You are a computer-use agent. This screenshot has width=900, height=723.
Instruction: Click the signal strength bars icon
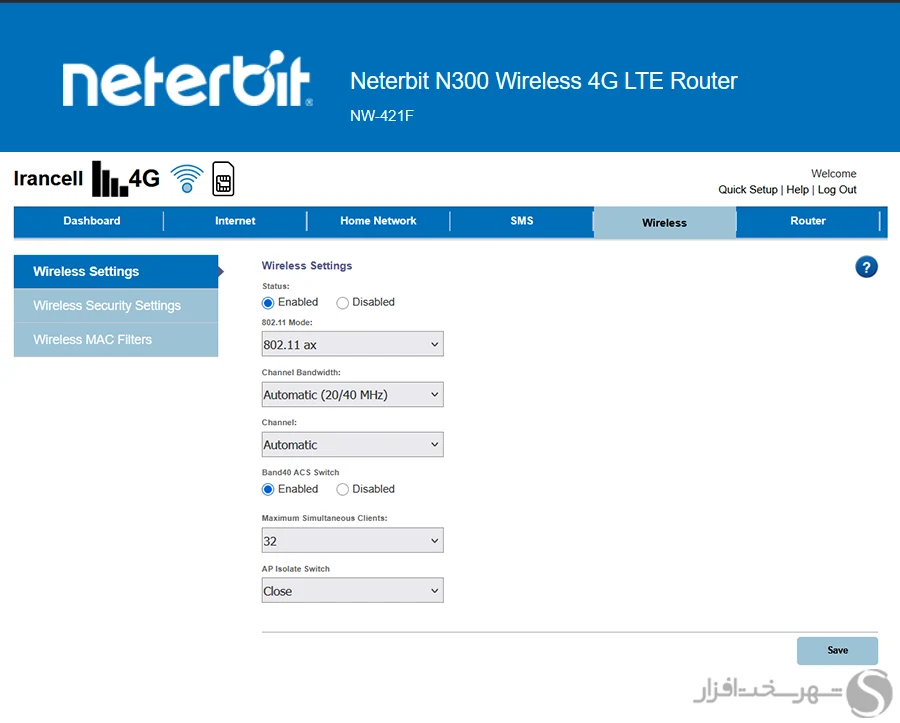[x=110, y=179]
